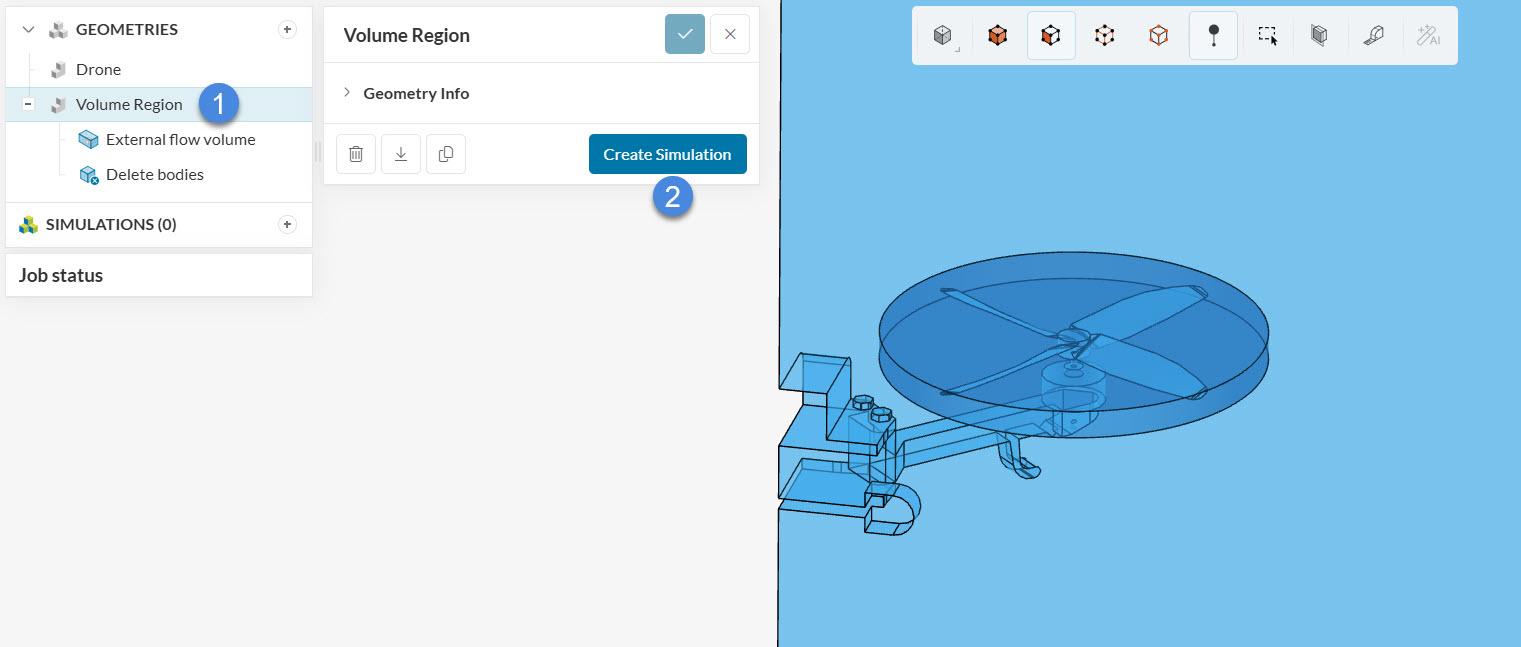The height and width of the screenshot is (647, 1521).
Task: Collapse the Volume Region tree node
Action: [28, 104]
